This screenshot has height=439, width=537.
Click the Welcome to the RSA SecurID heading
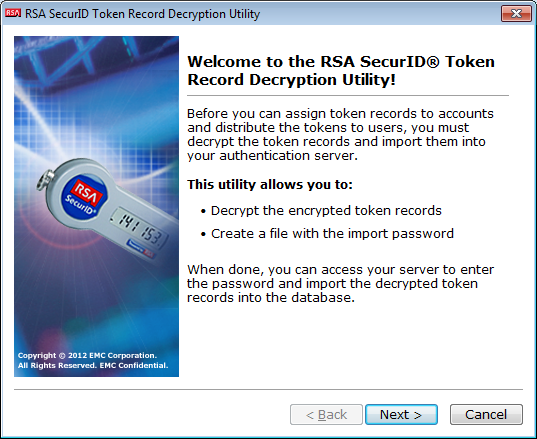click(341, 71)
